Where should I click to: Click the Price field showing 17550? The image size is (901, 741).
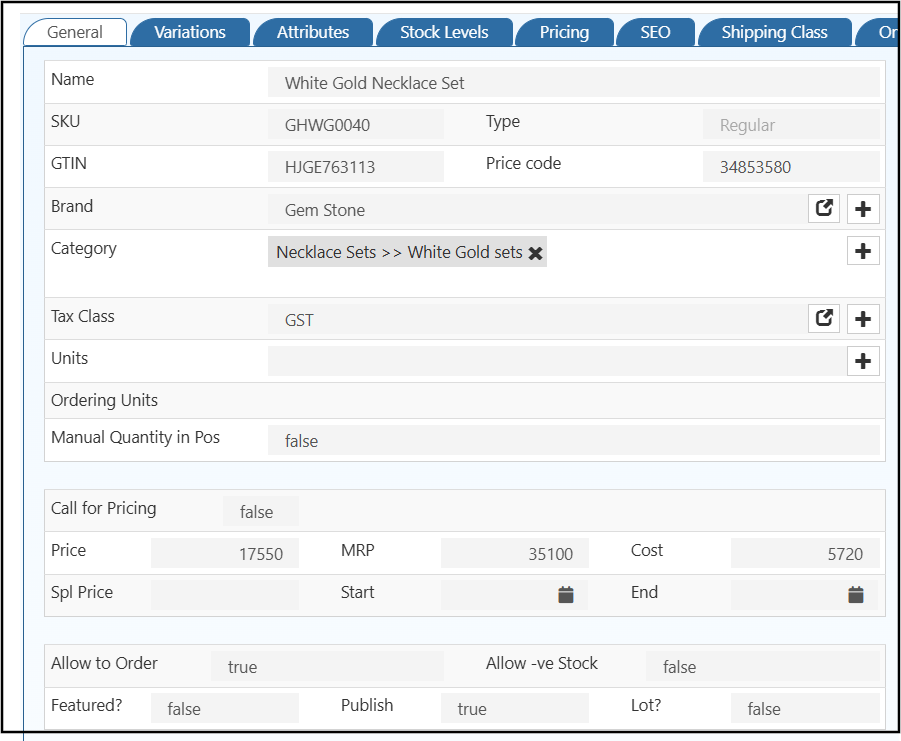(x=224, y=553)
